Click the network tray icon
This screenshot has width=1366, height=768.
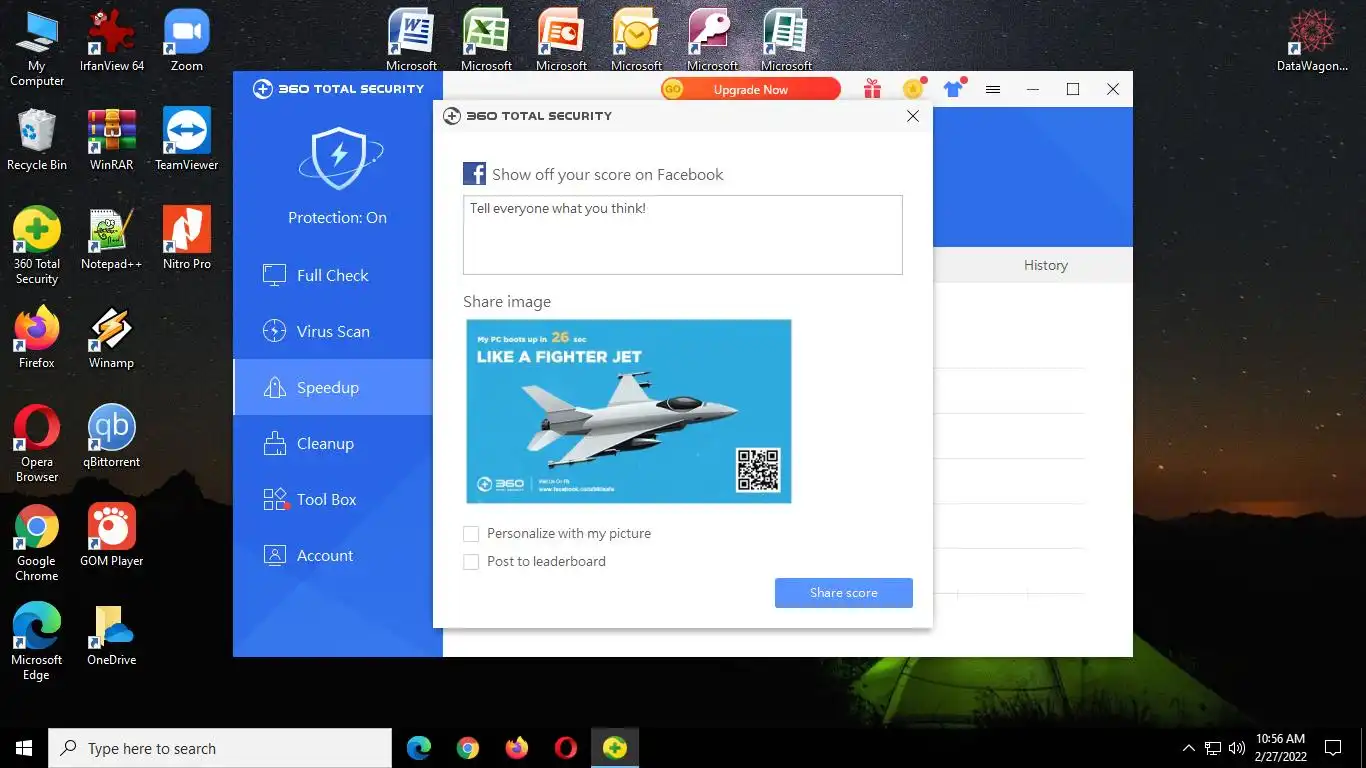pyautogui.click(x=1212, y=748)
